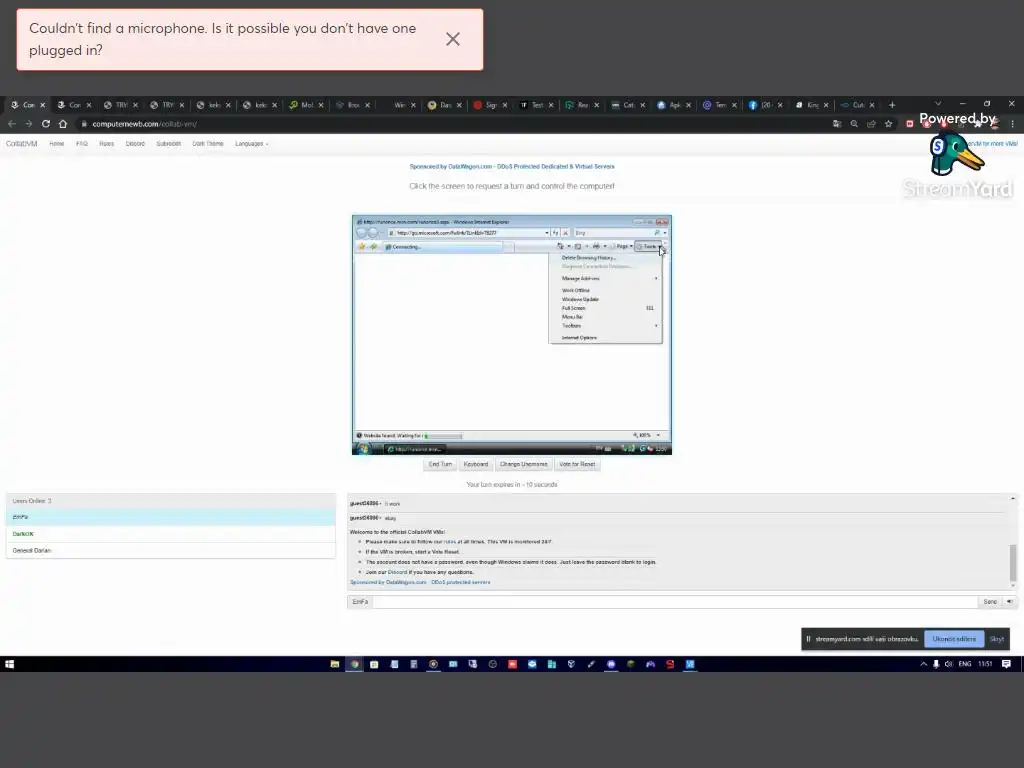Dismiss the microphone not found notification
The width and height of the screenshot is (1024, 768).
pyautogui.click(x=453, y=39)
